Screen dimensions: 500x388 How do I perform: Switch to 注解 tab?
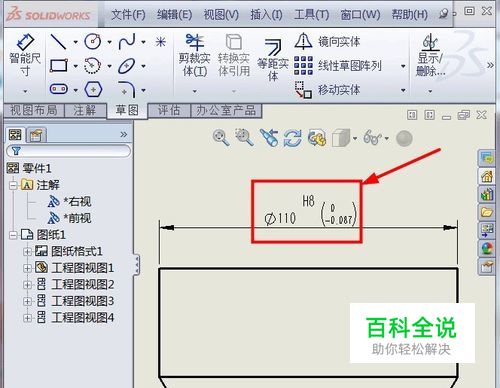(x=85, y=110)
